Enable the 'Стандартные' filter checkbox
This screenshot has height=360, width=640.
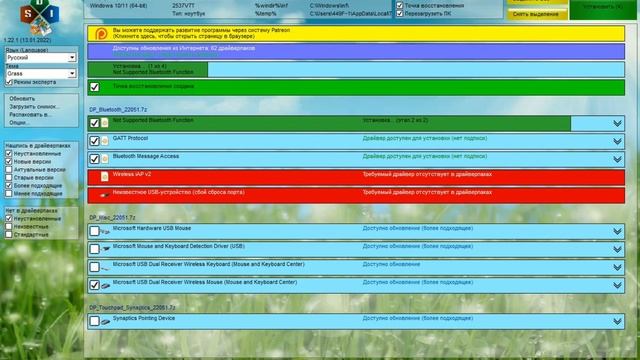[x=9, y=235]
